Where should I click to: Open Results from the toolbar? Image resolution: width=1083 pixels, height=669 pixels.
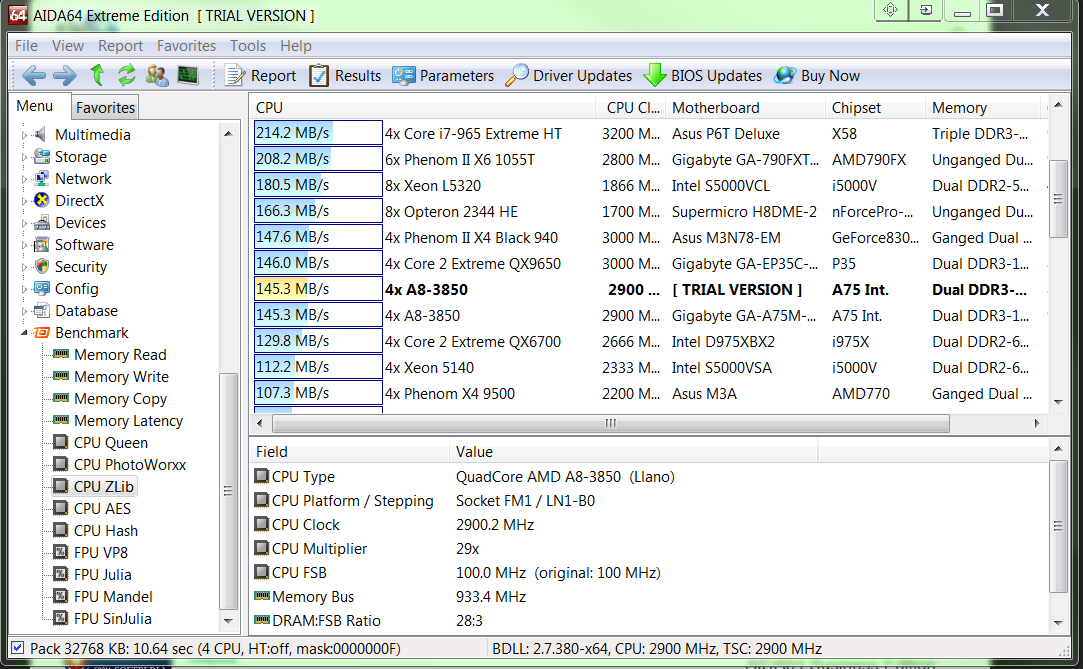click(x=345, y=75)
